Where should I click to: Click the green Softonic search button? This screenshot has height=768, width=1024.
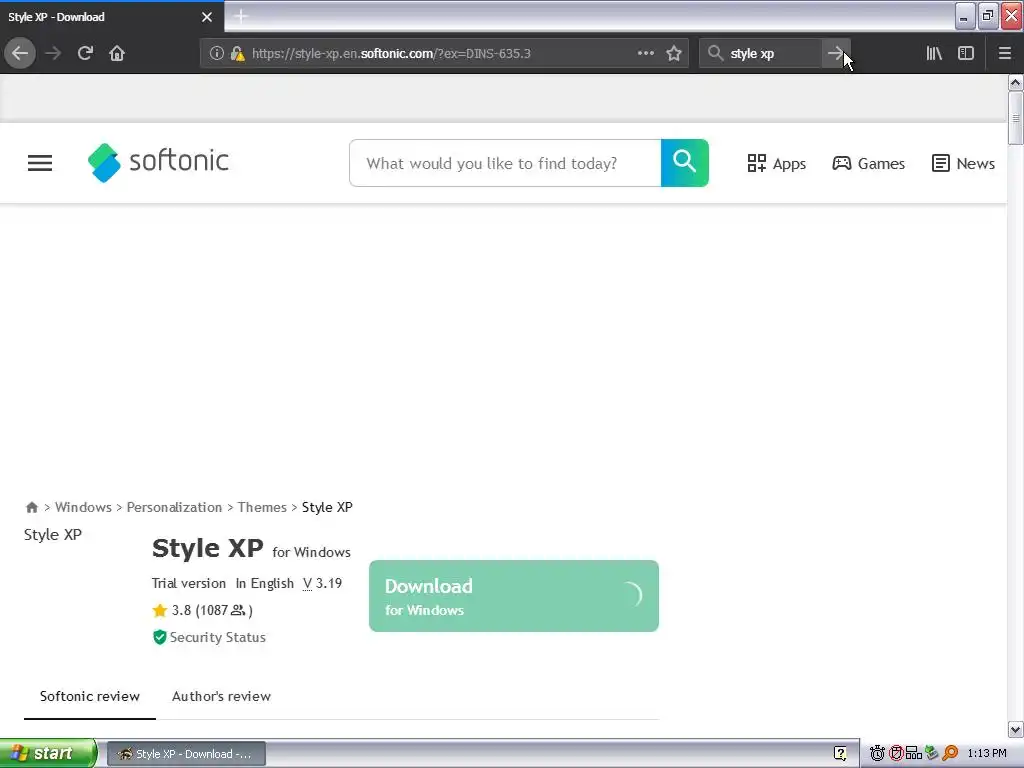(684, 163)
